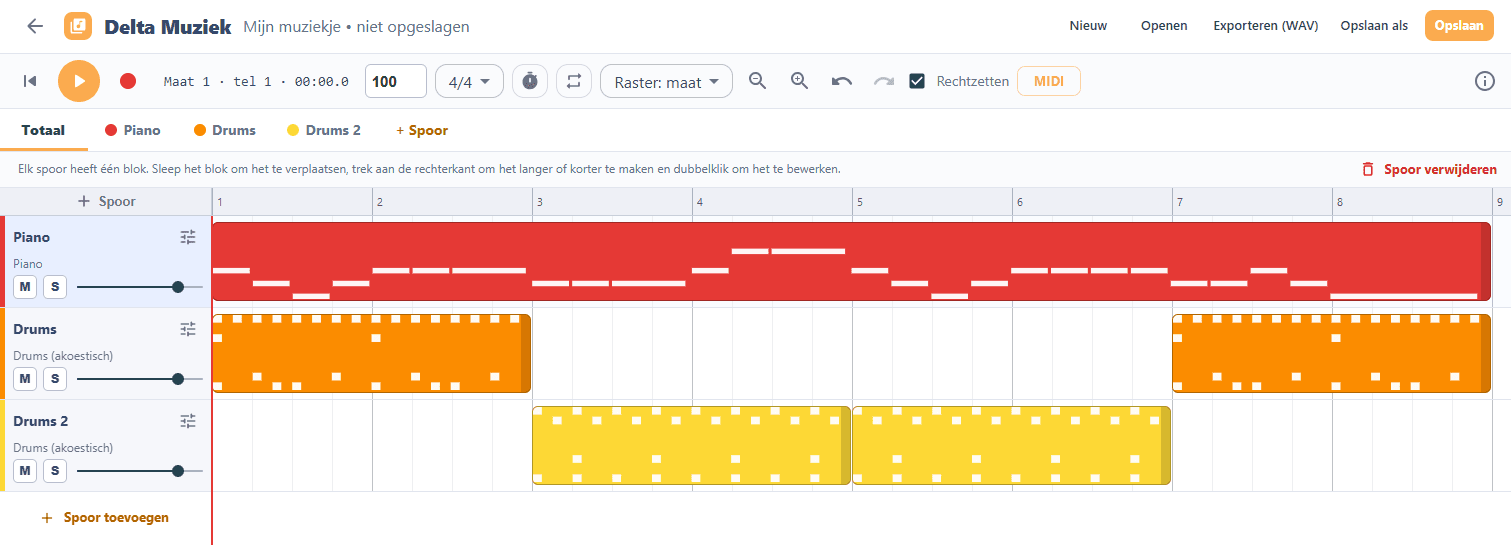Click Nieuw to create a new project
Screen dimensions: 1511x545
click(x=1088, y=26)
